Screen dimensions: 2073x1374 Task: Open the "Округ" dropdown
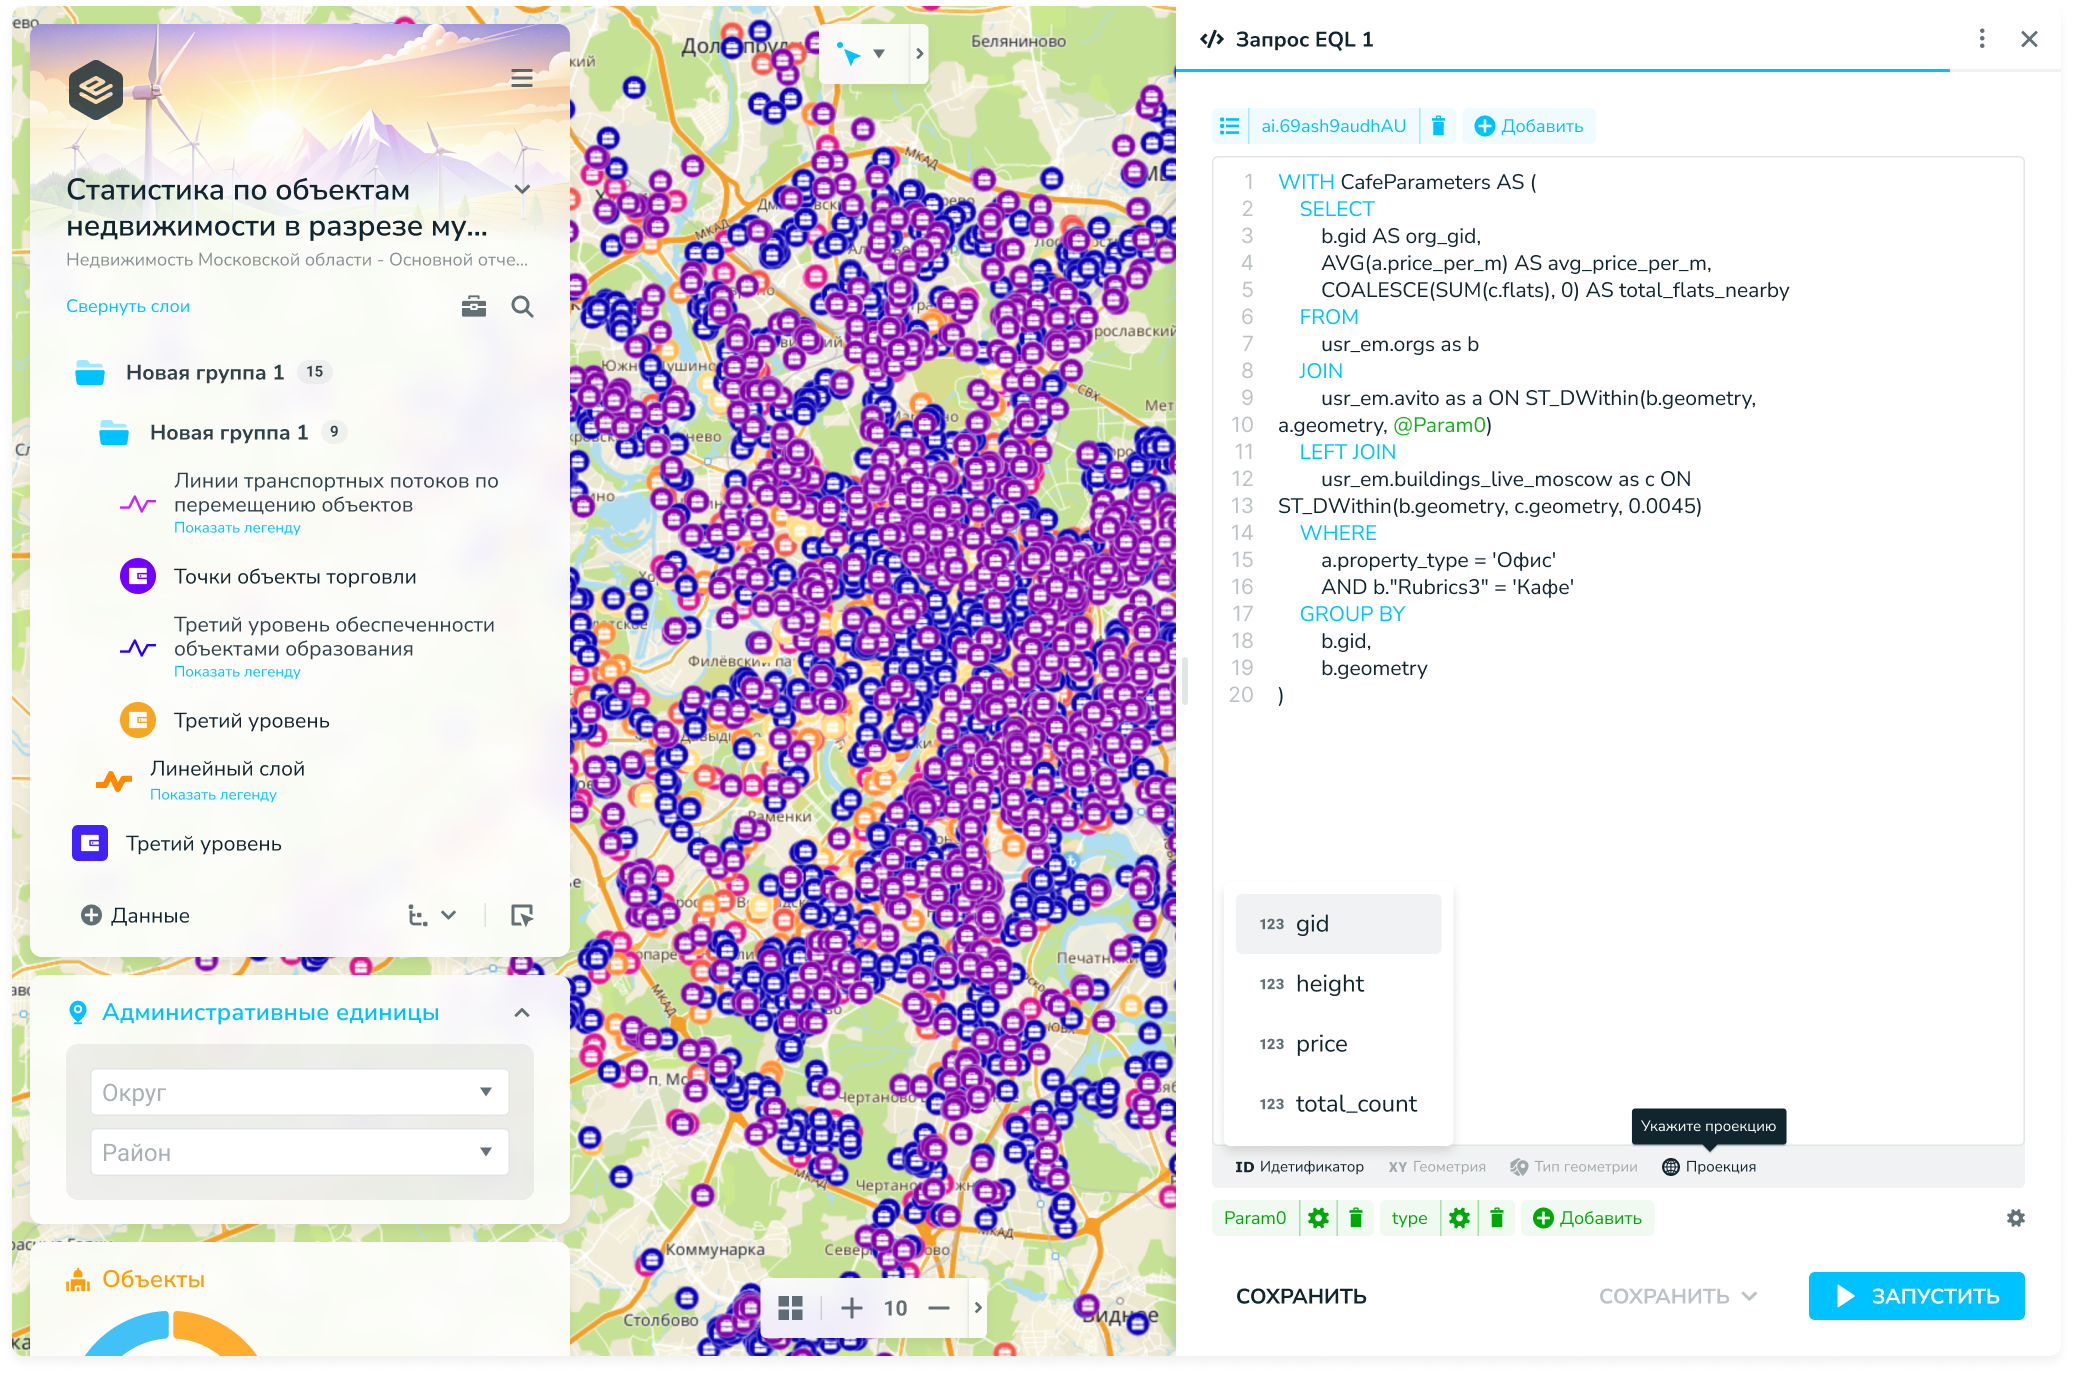click(300, 1092)
